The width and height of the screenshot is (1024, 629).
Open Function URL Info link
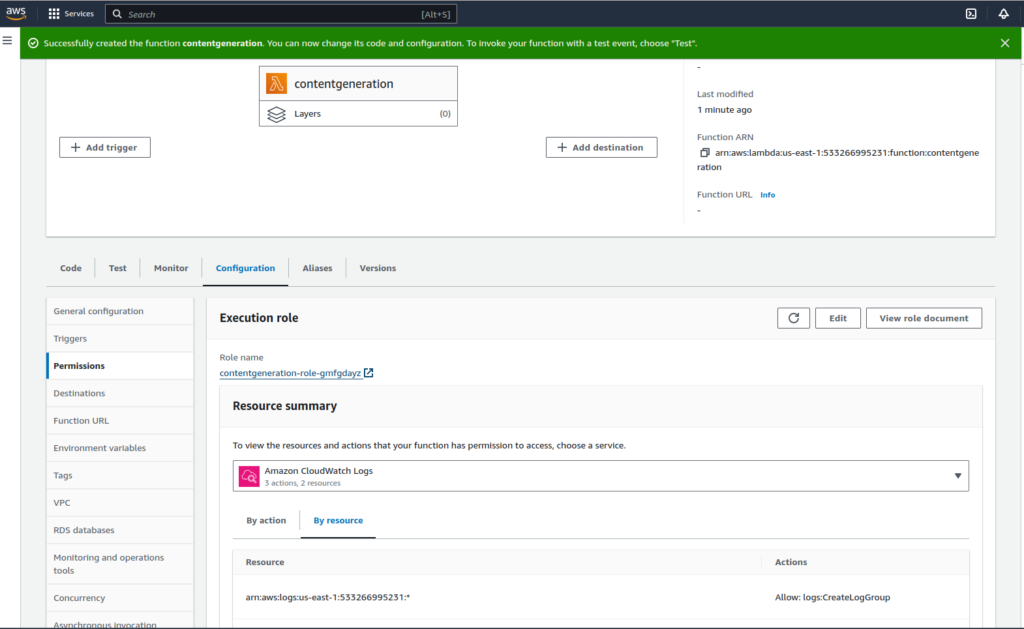(767, 195)
